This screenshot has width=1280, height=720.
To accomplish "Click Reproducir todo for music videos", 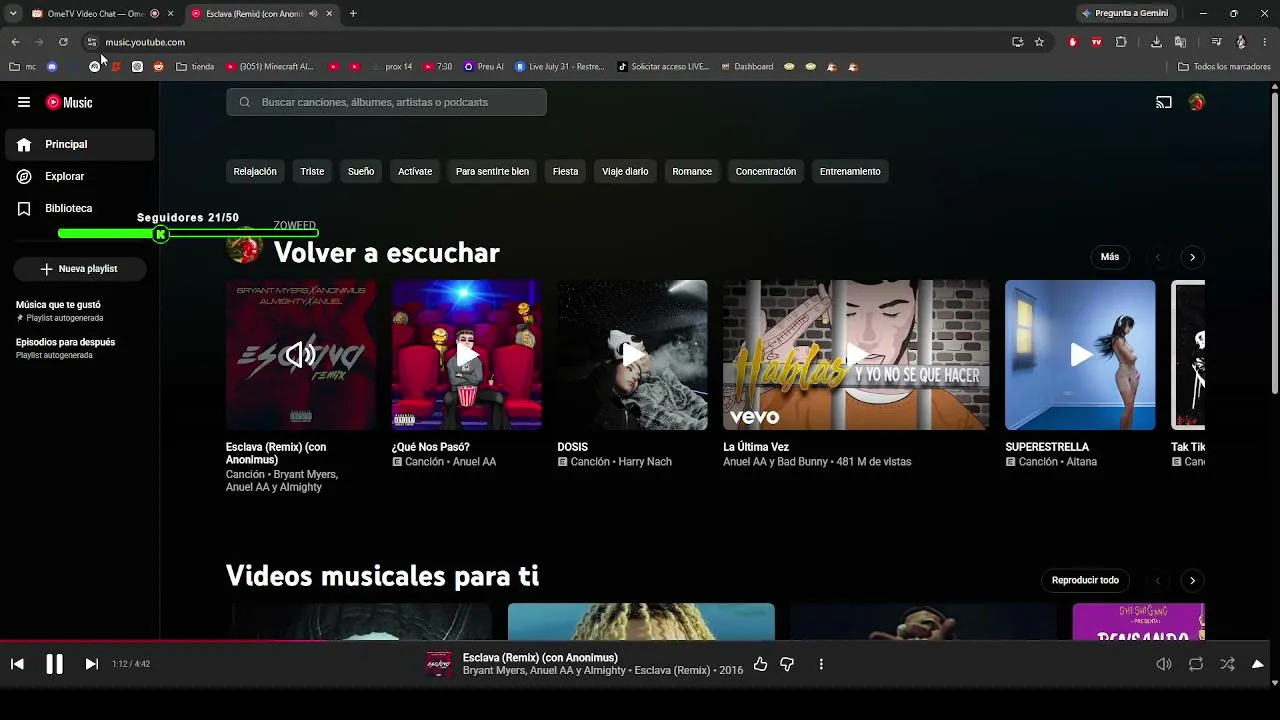I will point(1085,580).
